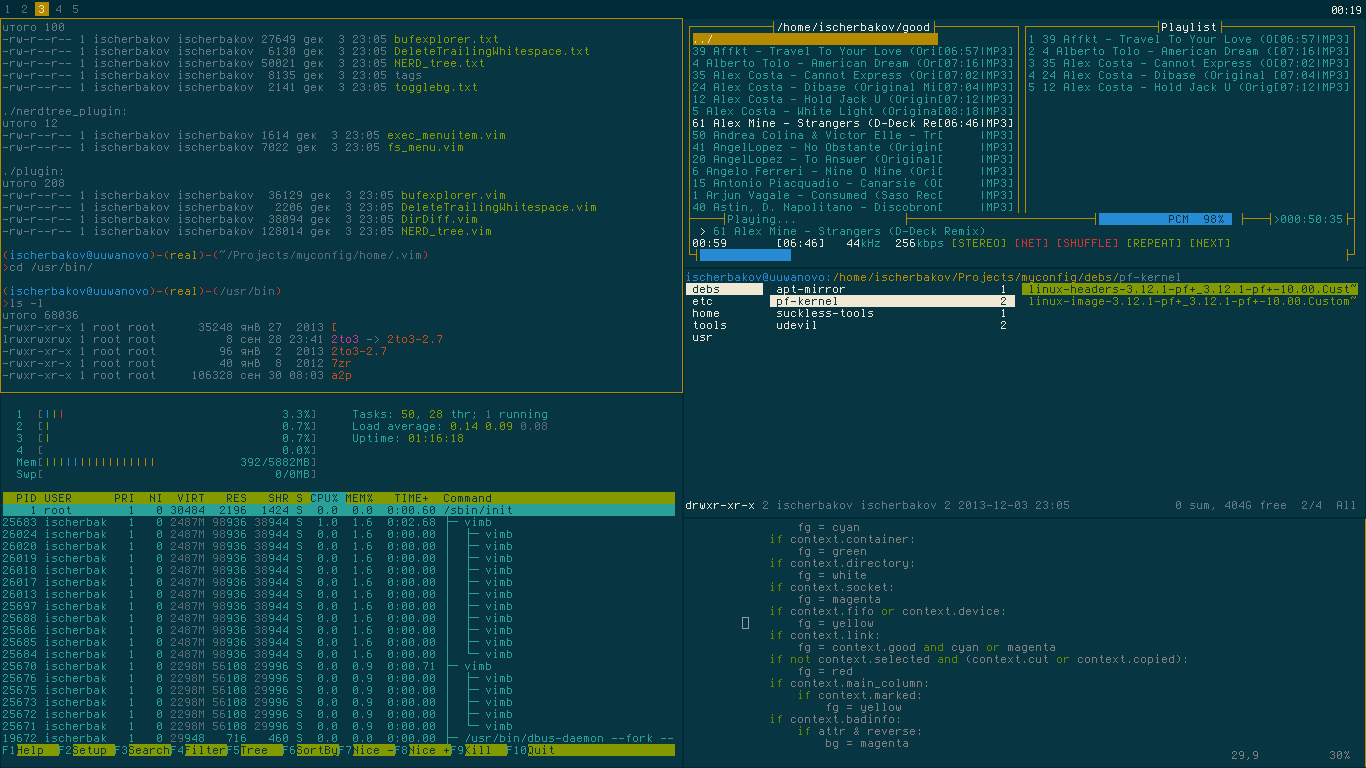Click the htop Command column header
Image resolution: width=1366 pixels, height=768 pixels.
coord(468,498)
